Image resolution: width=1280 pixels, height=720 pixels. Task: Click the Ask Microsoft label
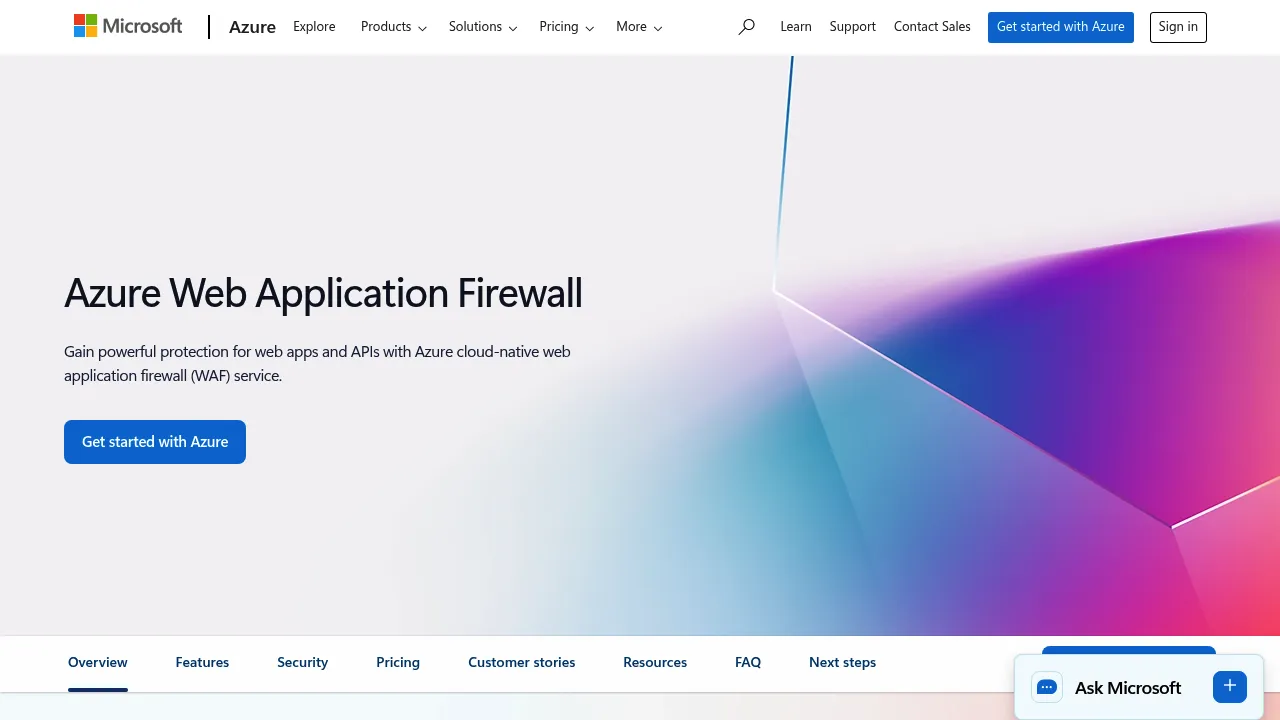[x=1128, y=688]
